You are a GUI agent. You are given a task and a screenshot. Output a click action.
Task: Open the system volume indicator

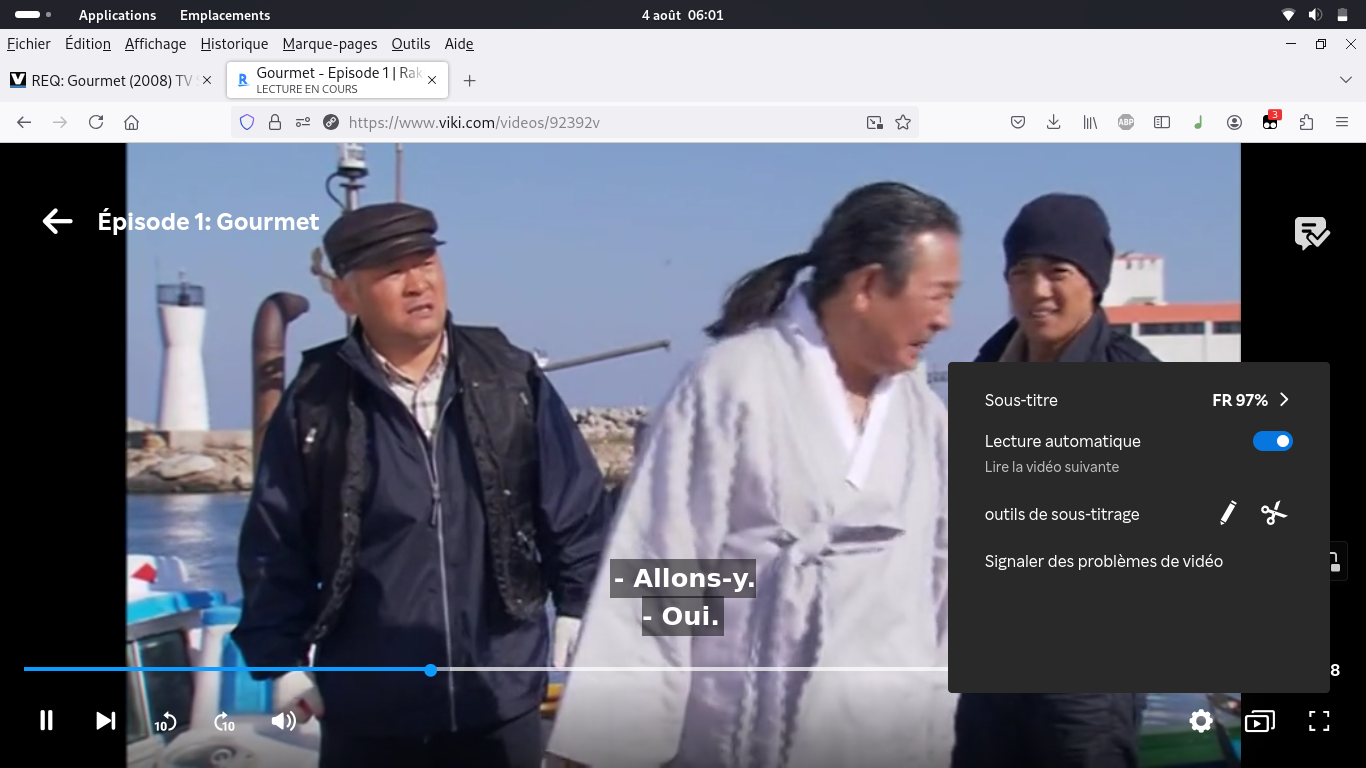1315,15
